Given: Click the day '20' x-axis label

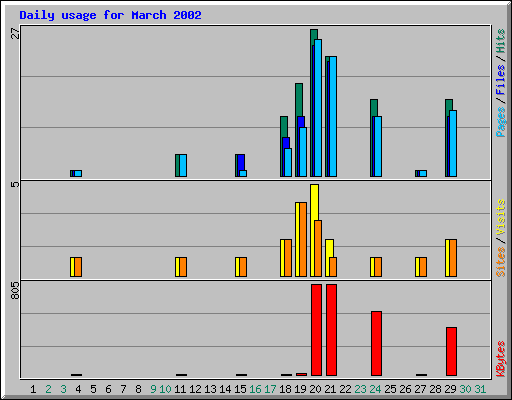Looking at the screenshot, I should [x=315, y=389].
